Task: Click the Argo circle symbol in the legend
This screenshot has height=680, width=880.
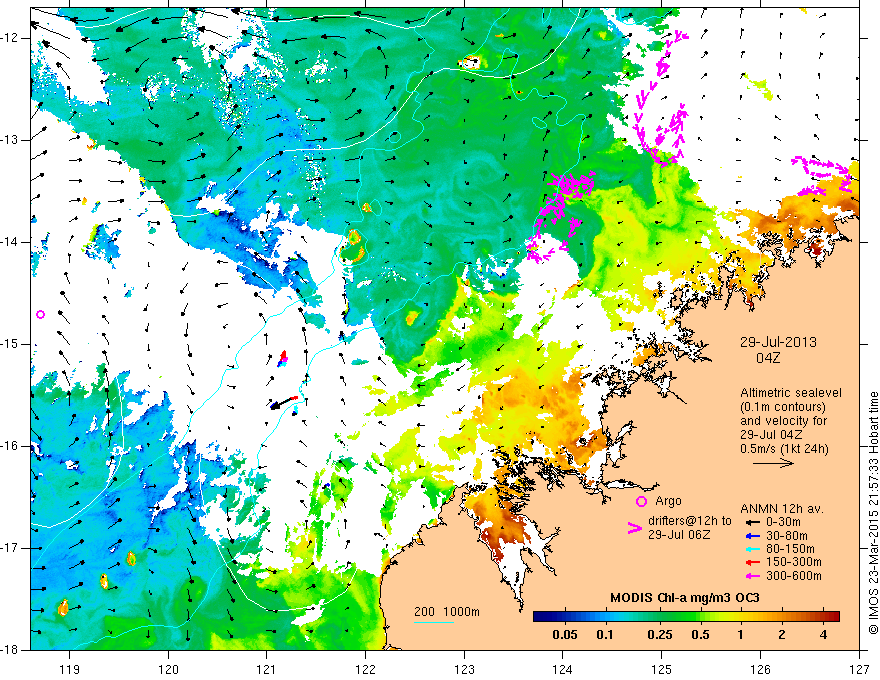Action: [641, 501]
